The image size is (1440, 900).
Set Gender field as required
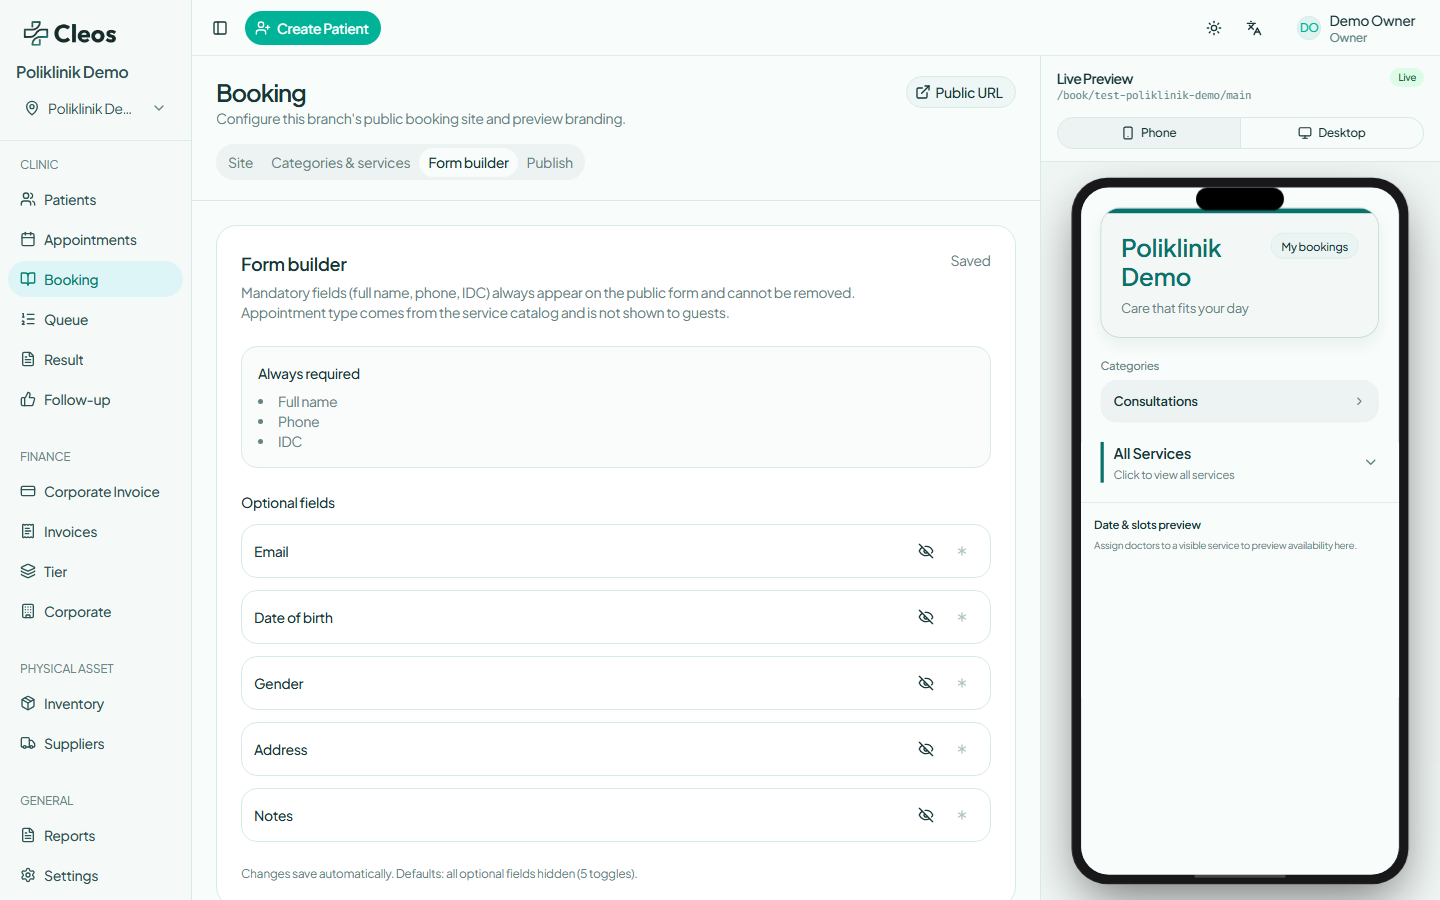point(962,683)
